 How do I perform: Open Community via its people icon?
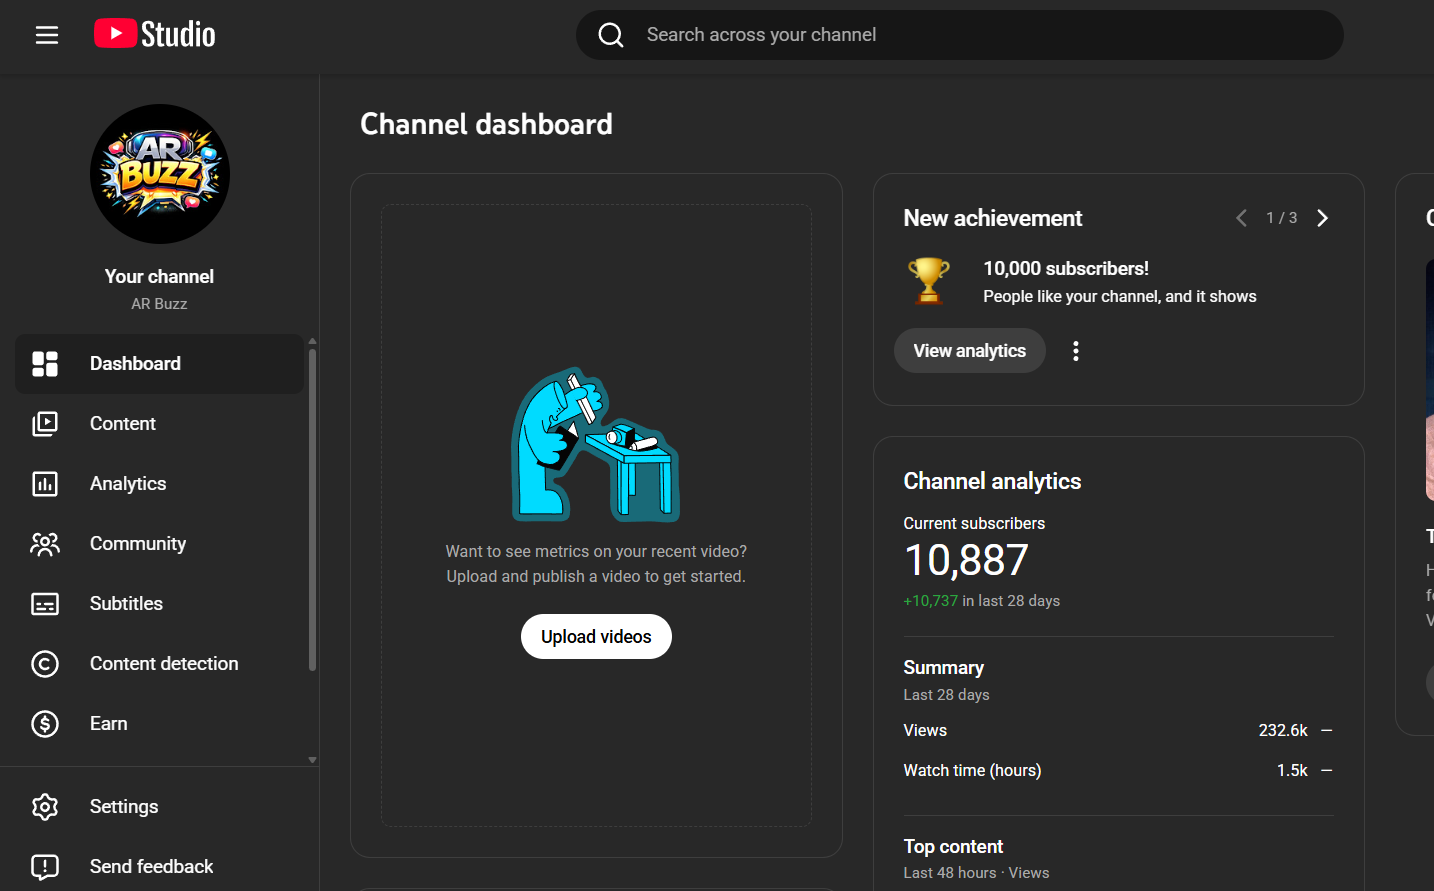coord(45,544)
